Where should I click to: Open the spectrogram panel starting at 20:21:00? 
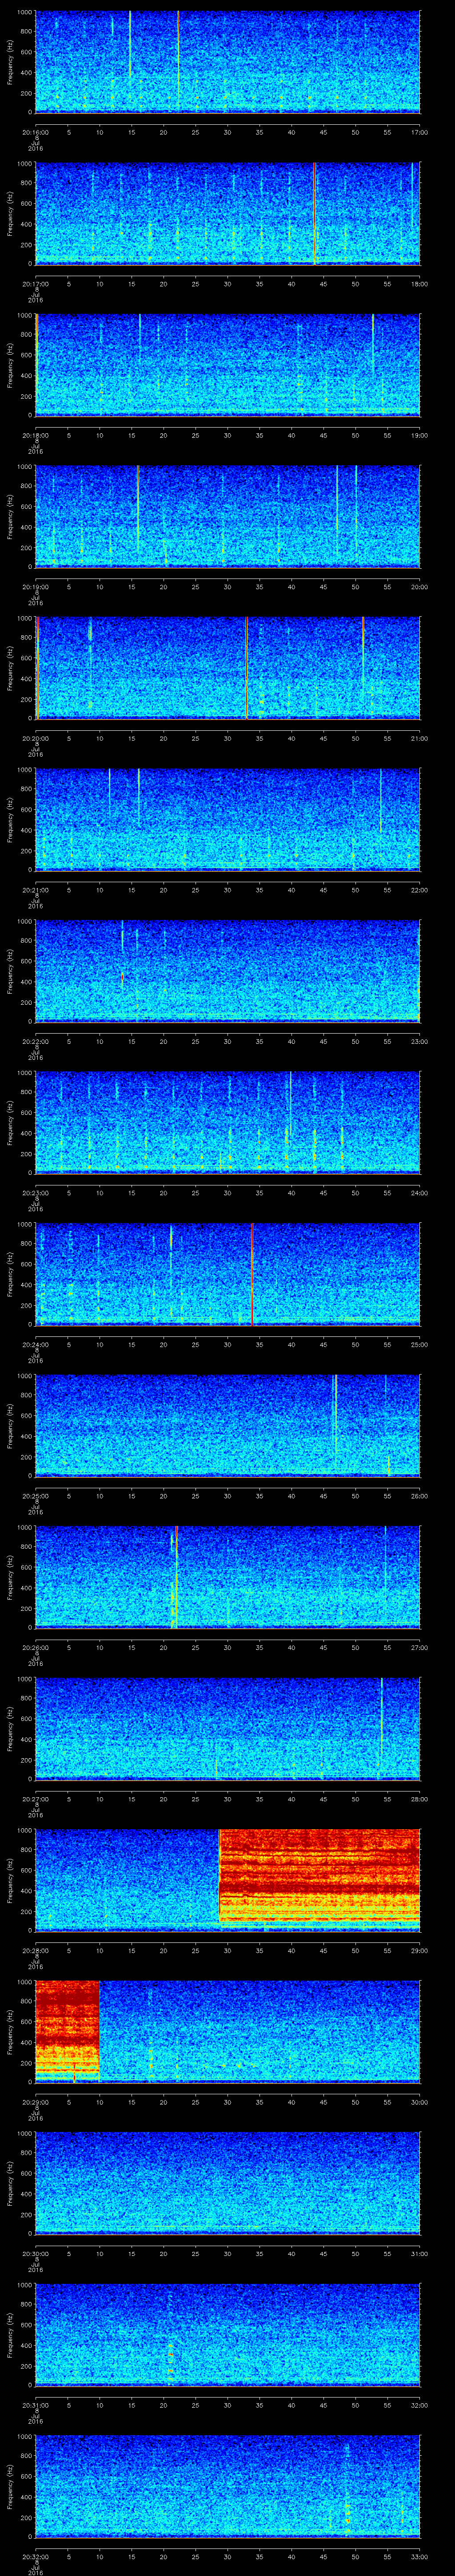click(x=227, y=819)
